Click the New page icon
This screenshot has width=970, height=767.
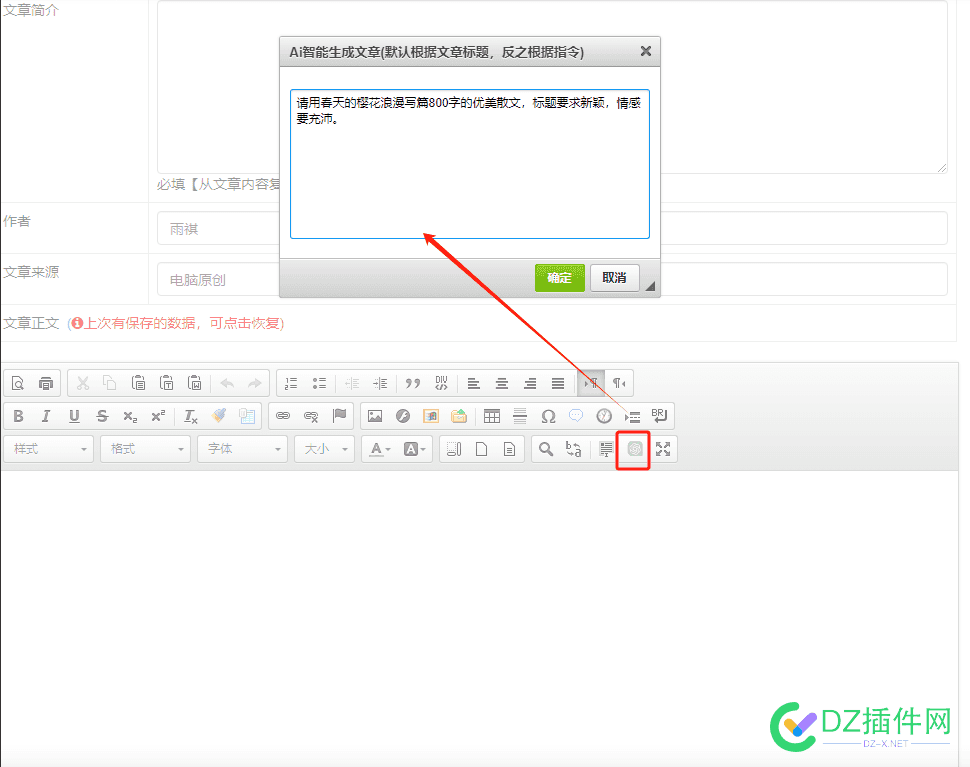[481, 449]
